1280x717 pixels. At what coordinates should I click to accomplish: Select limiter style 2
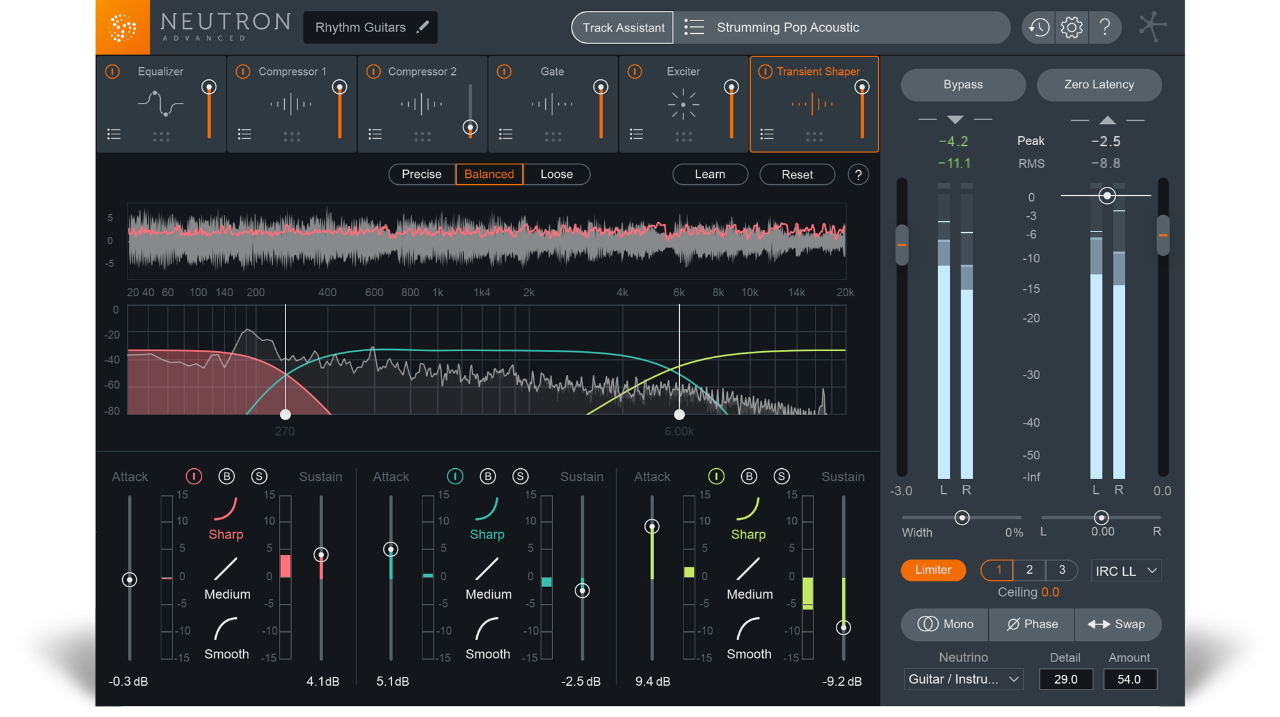[1029, 570]
